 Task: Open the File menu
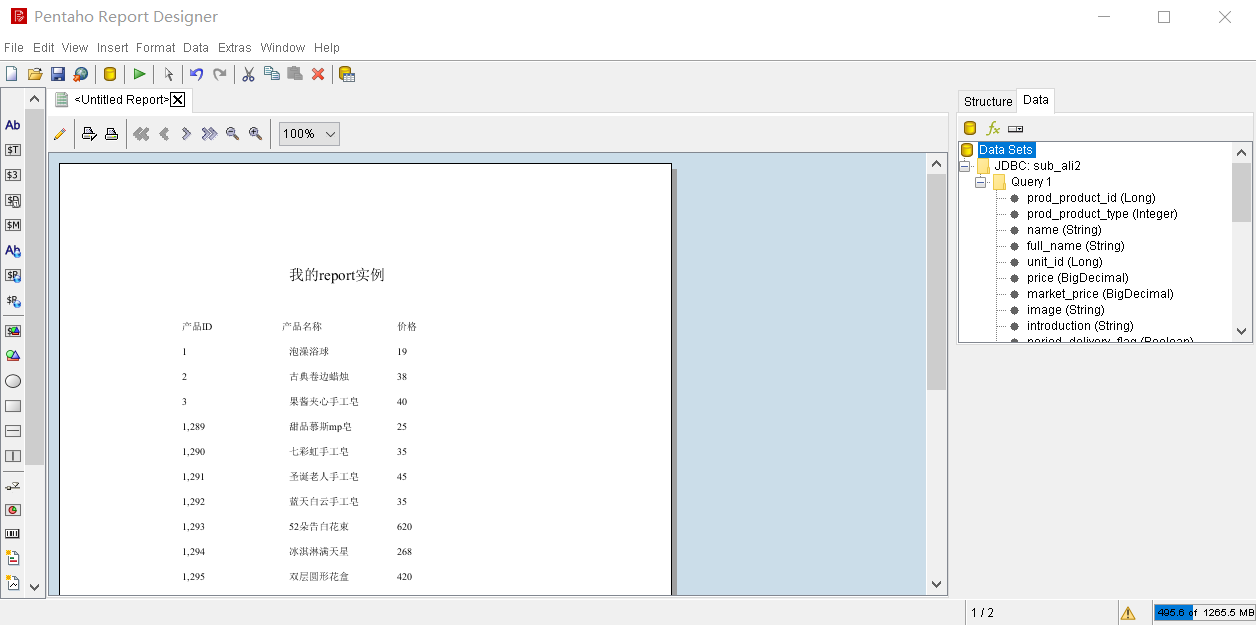click(14, 48)
